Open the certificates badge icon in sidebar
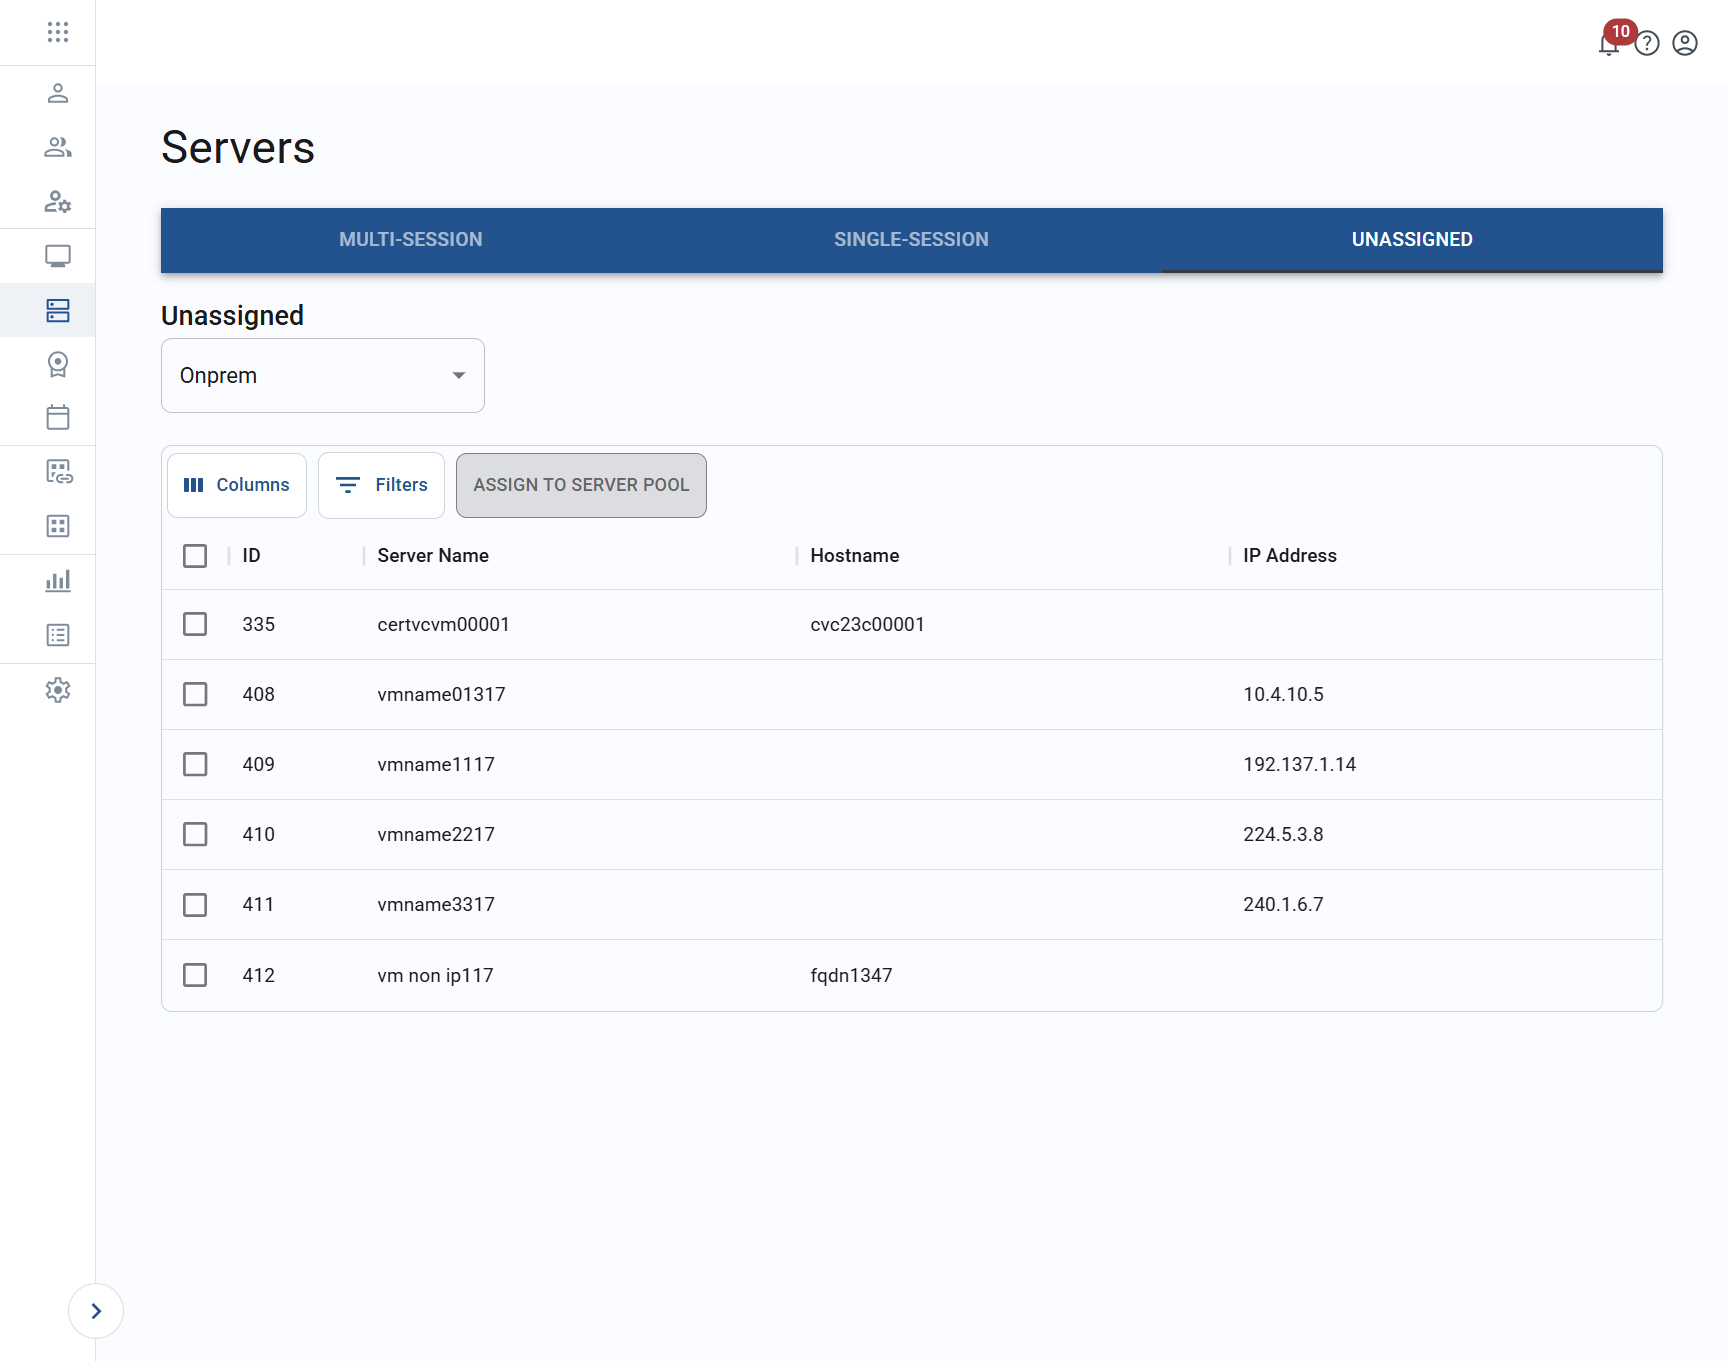This screenshot has height=1361, width=1728. click(x=57, y=364)
